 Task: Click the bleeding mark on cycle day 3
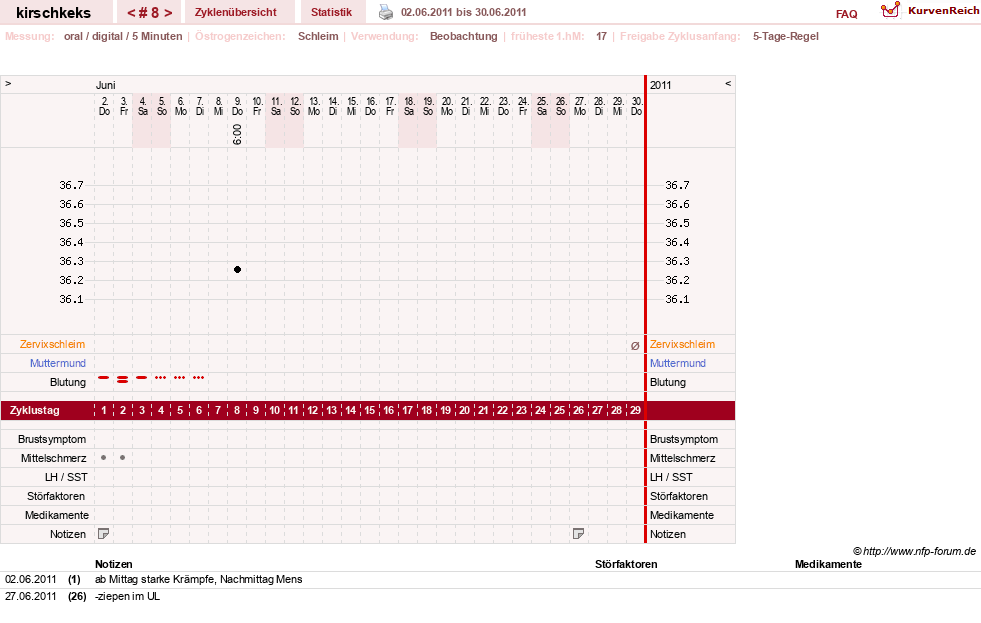(142, 378)
